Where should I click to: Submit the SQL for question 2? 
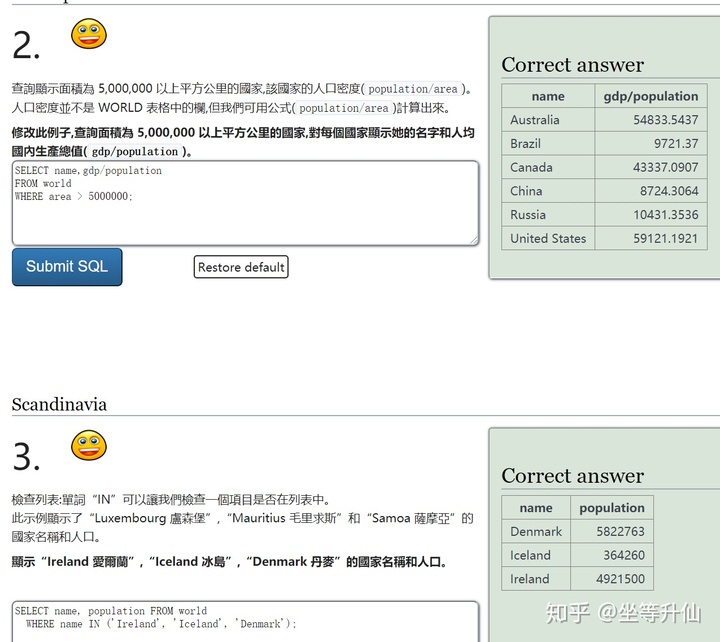click(x=67, y=267)
